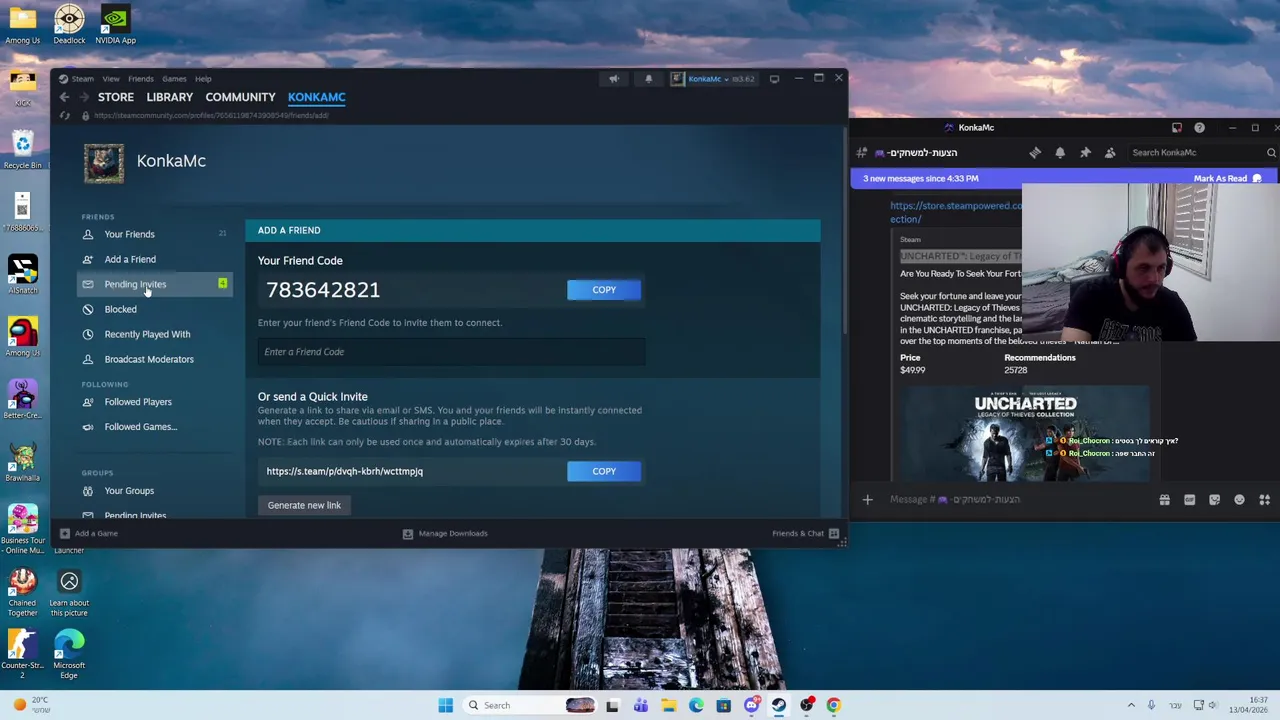
Task: Select Your Friends in sidebar
Action: click(x=130, y=234)
